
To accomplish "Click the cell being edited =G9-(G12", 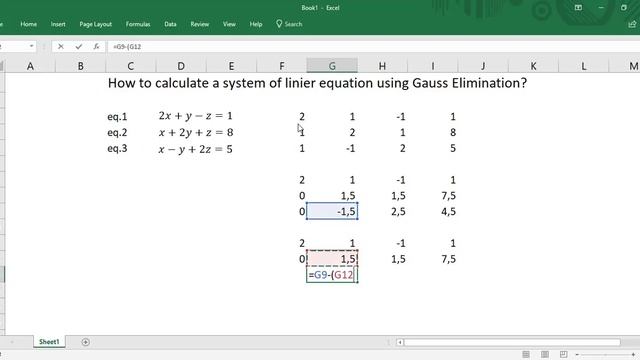I will (x=332, y=275).
